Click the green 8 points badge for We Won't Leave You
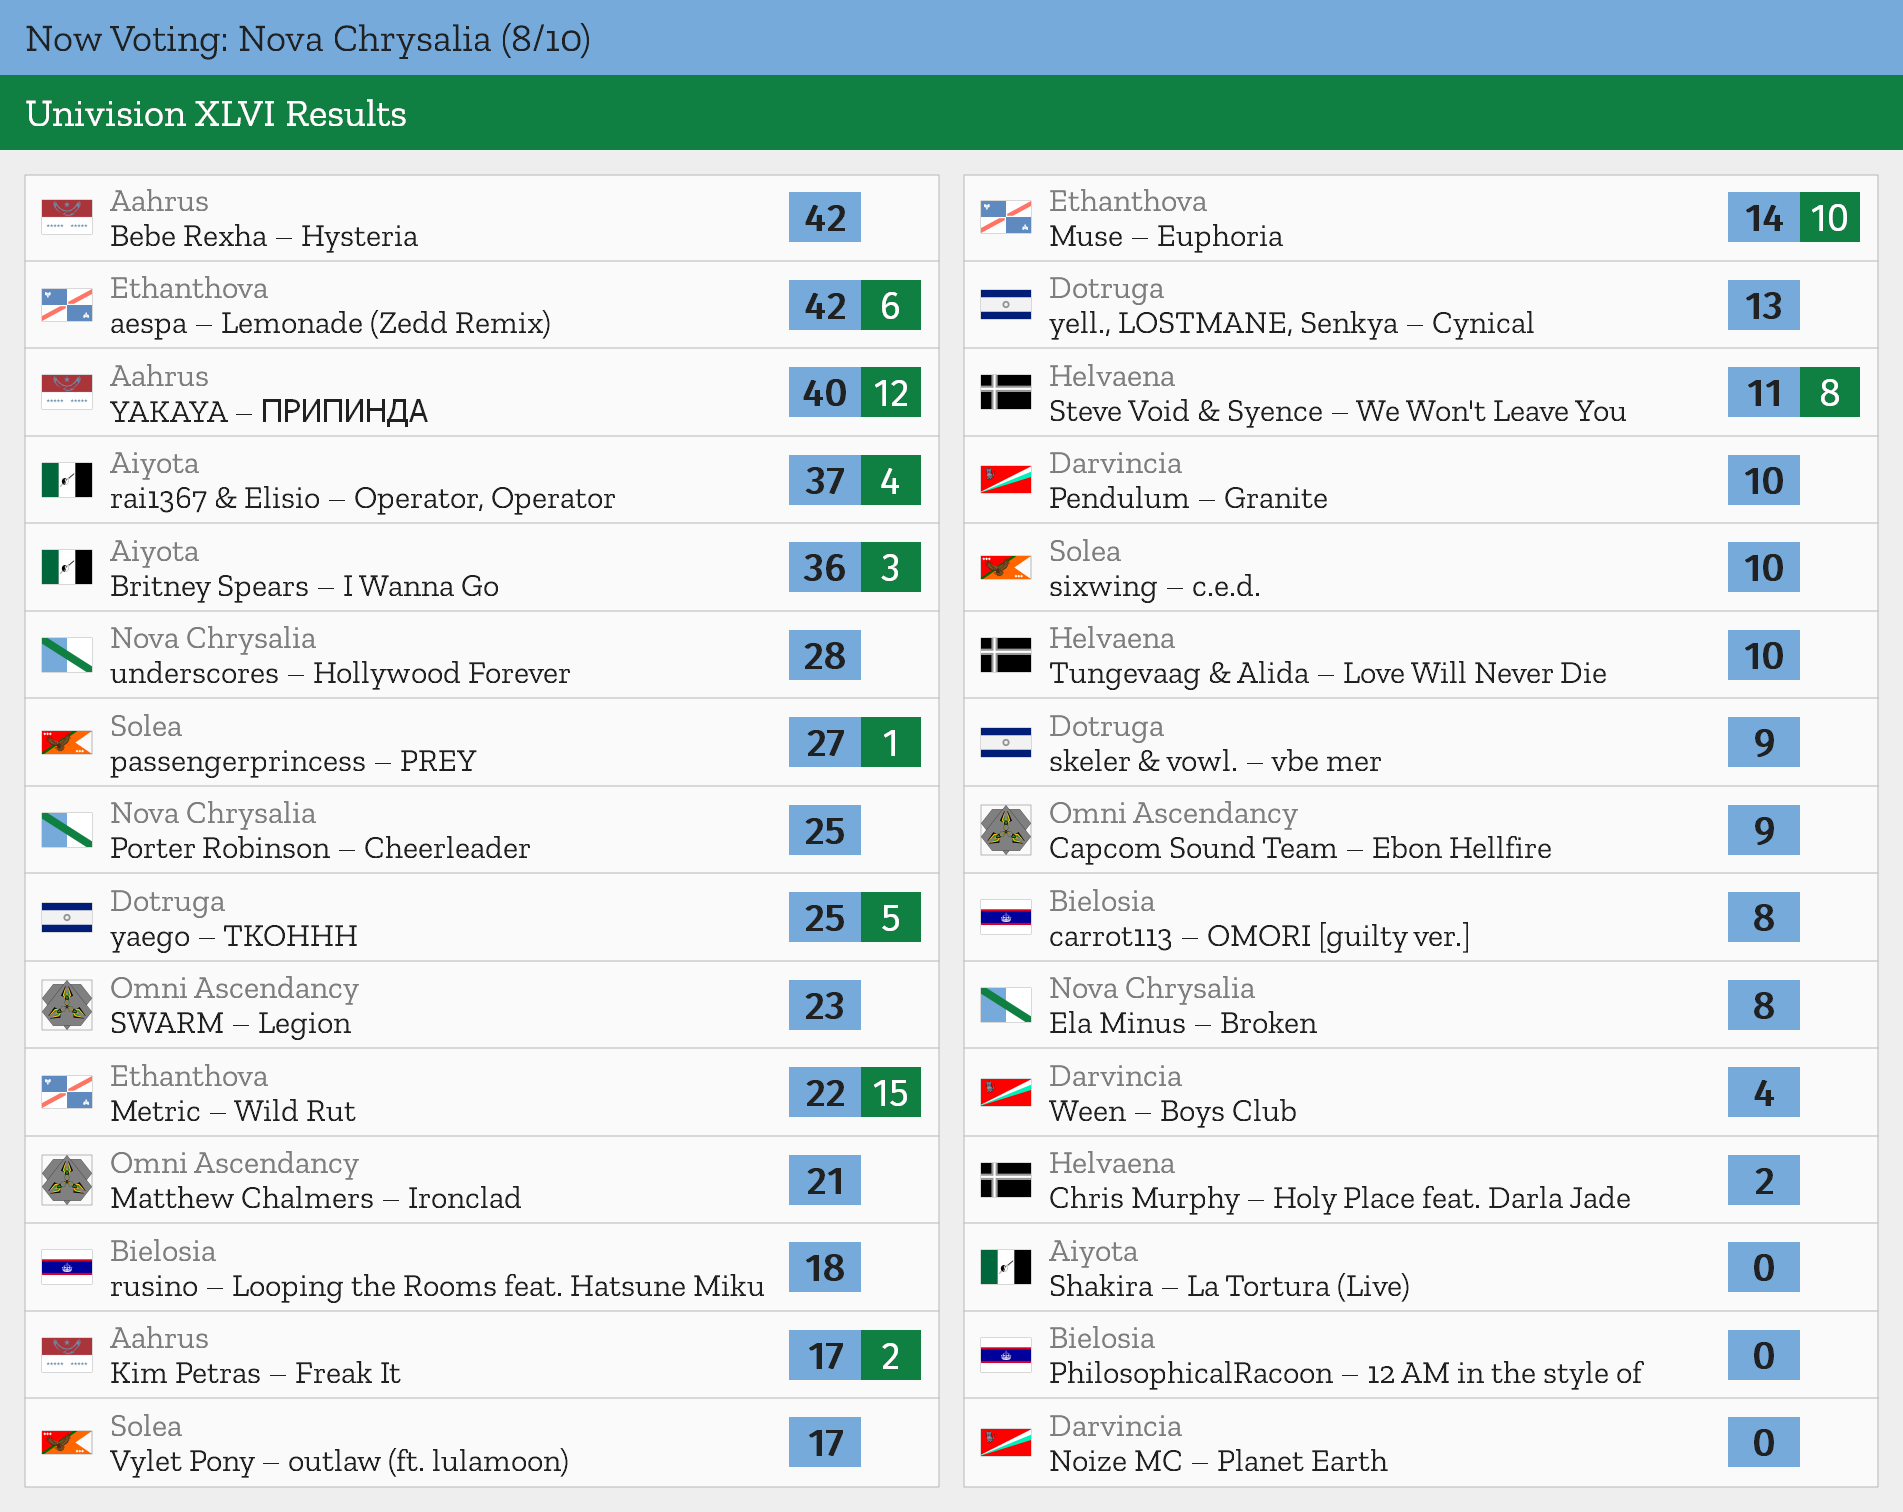The width and height of the screenshot is (1903, 1512). 1829,392
